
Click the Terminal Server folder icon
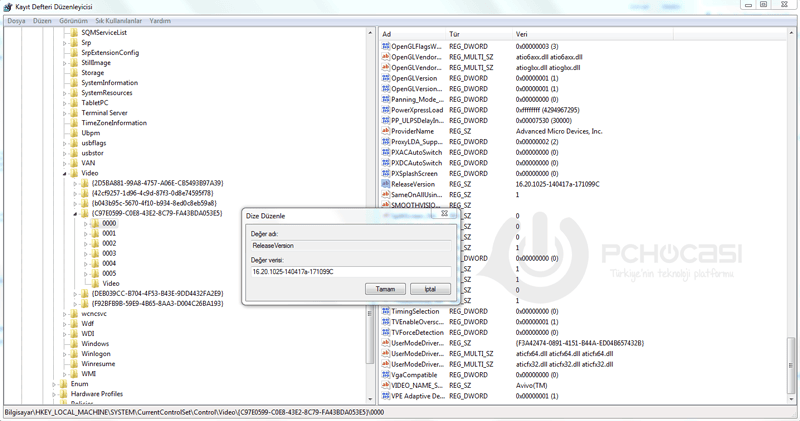[x=74, y=113]
